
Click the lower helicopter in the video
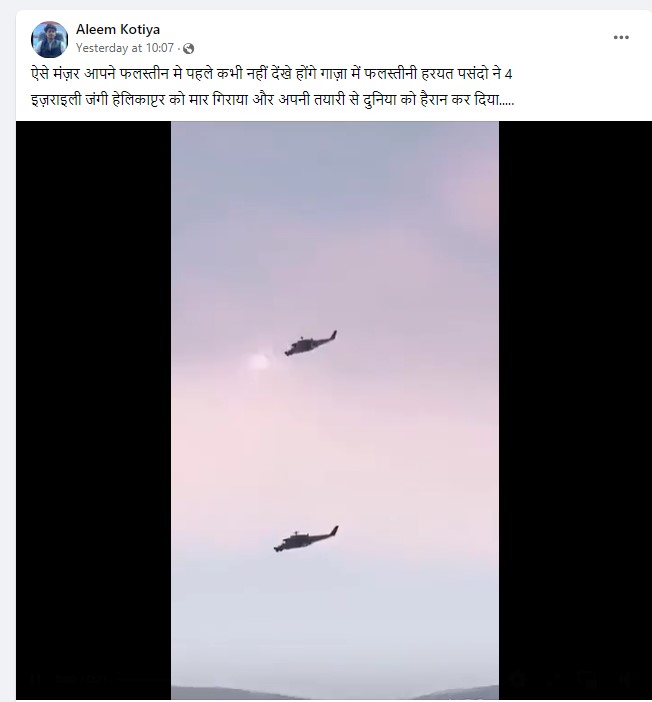point(306,539)
